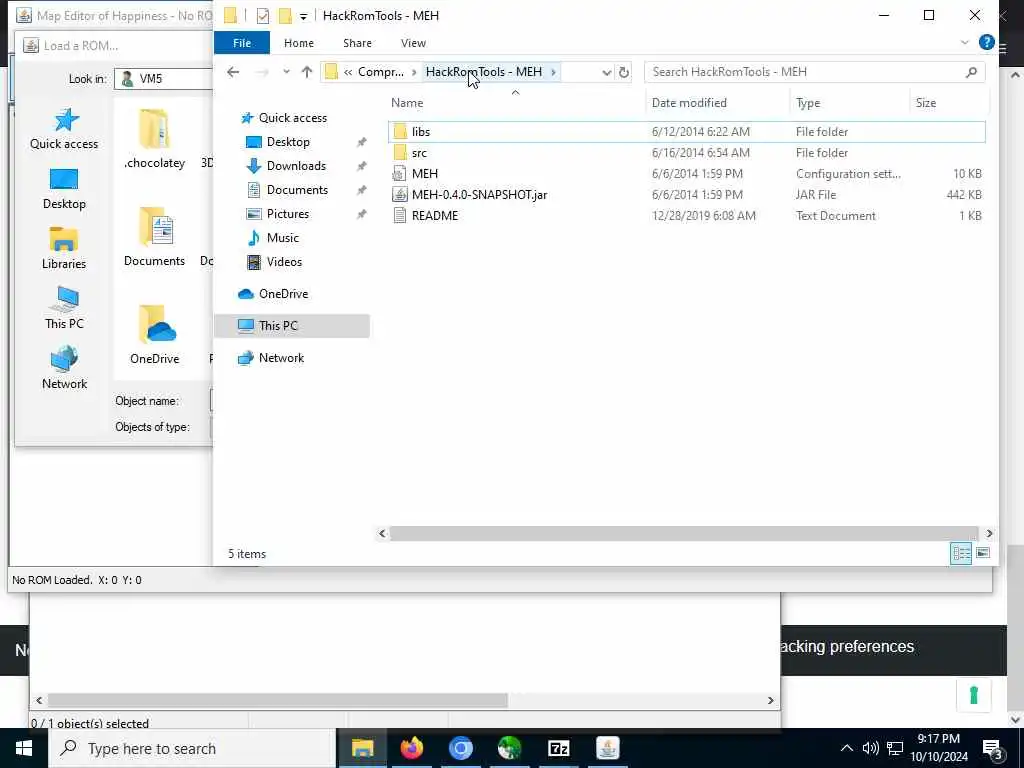
Task: Open the File menu tab
Action: coord(242,43)
